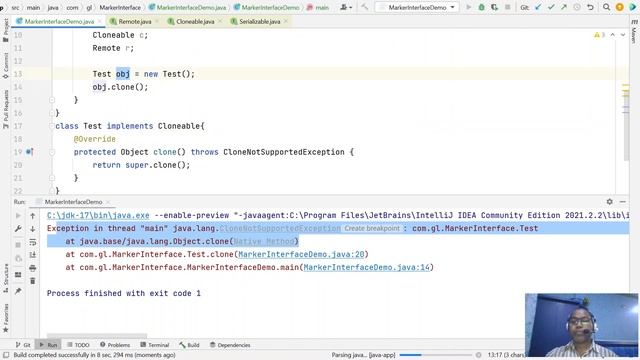Toggle scroll to end of console

coord(33,255)
